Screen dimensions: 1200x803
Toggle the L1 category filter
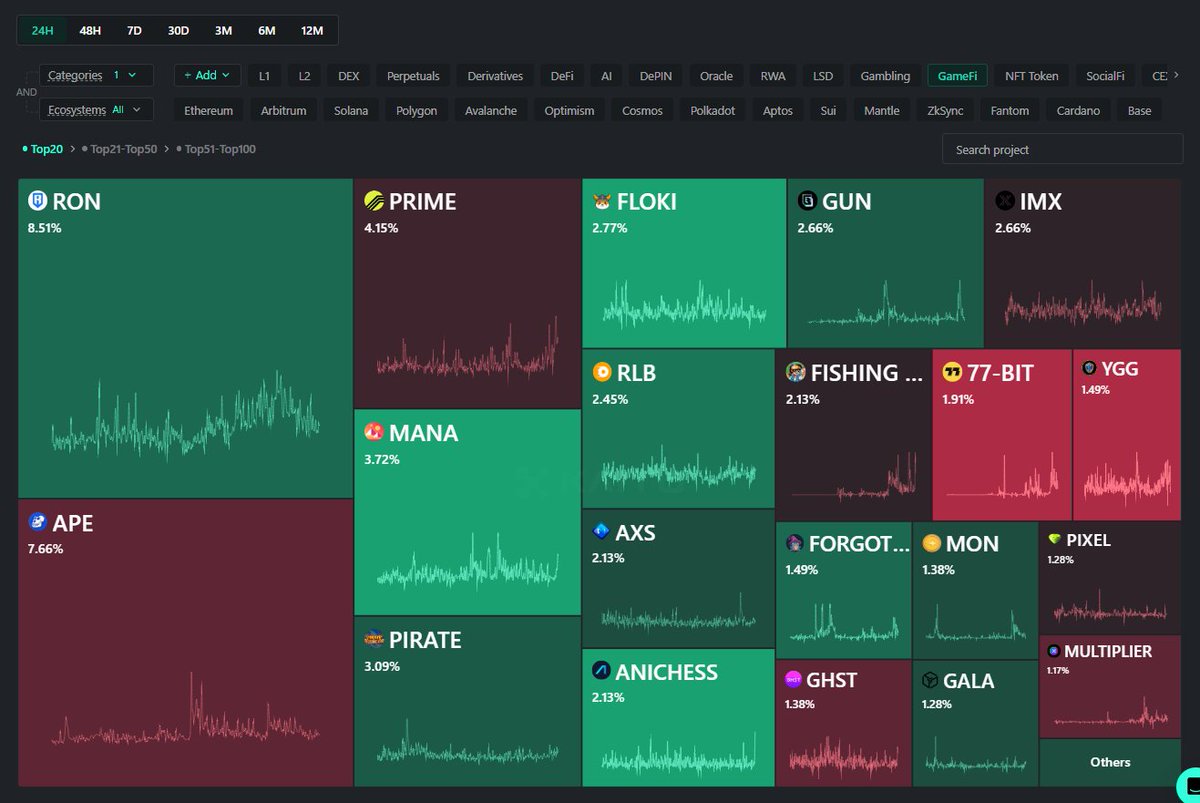click(x=264, y=76)
